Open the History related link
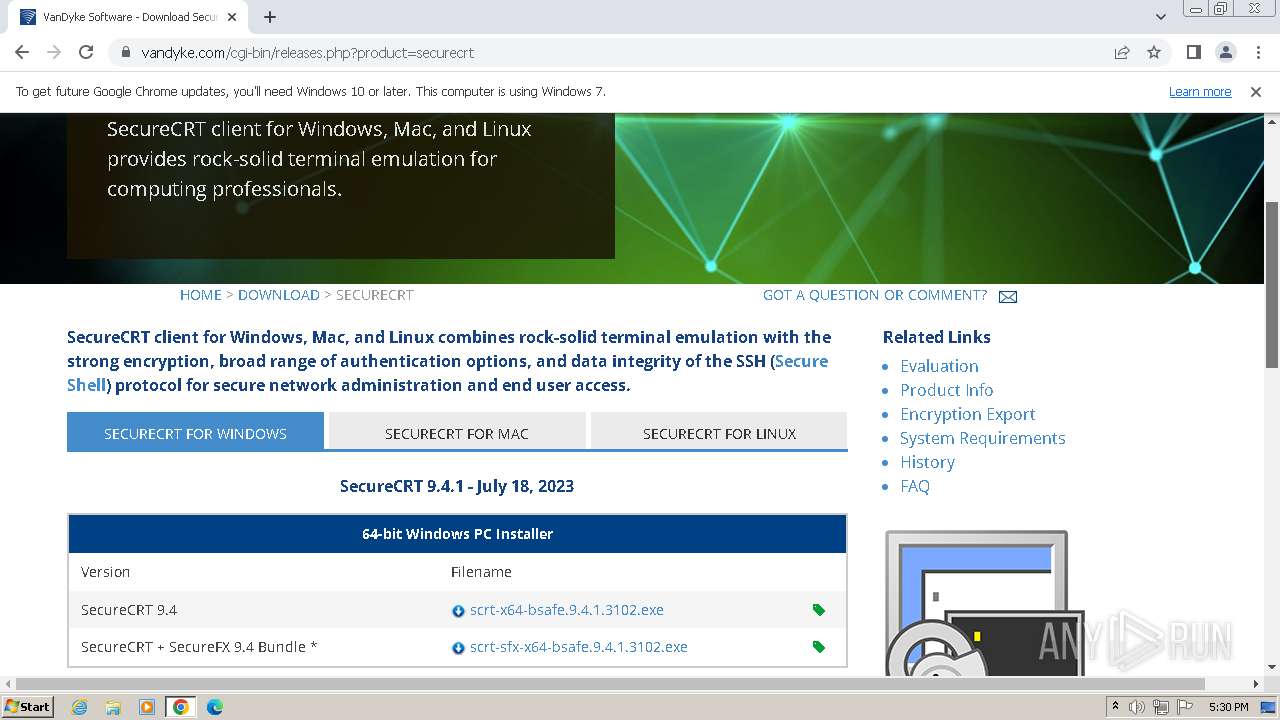This screenshot has width=1280, height=720. tap(927, 462)
